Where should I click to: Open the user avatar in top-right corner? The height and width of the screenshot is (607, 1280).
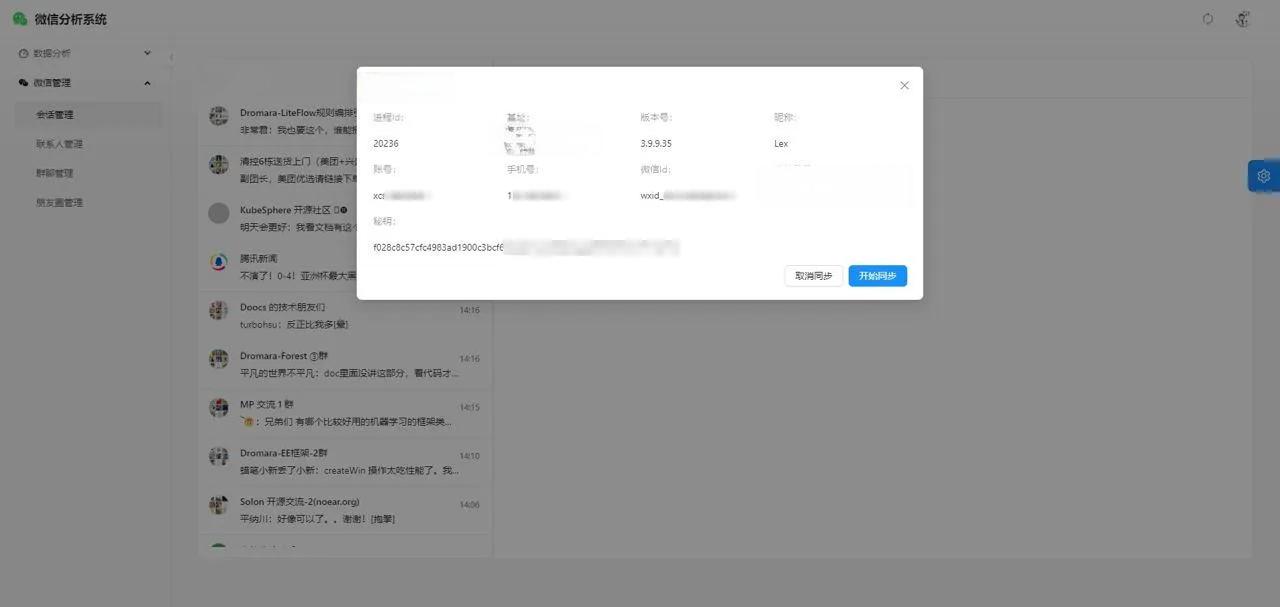coord(1243,19)
